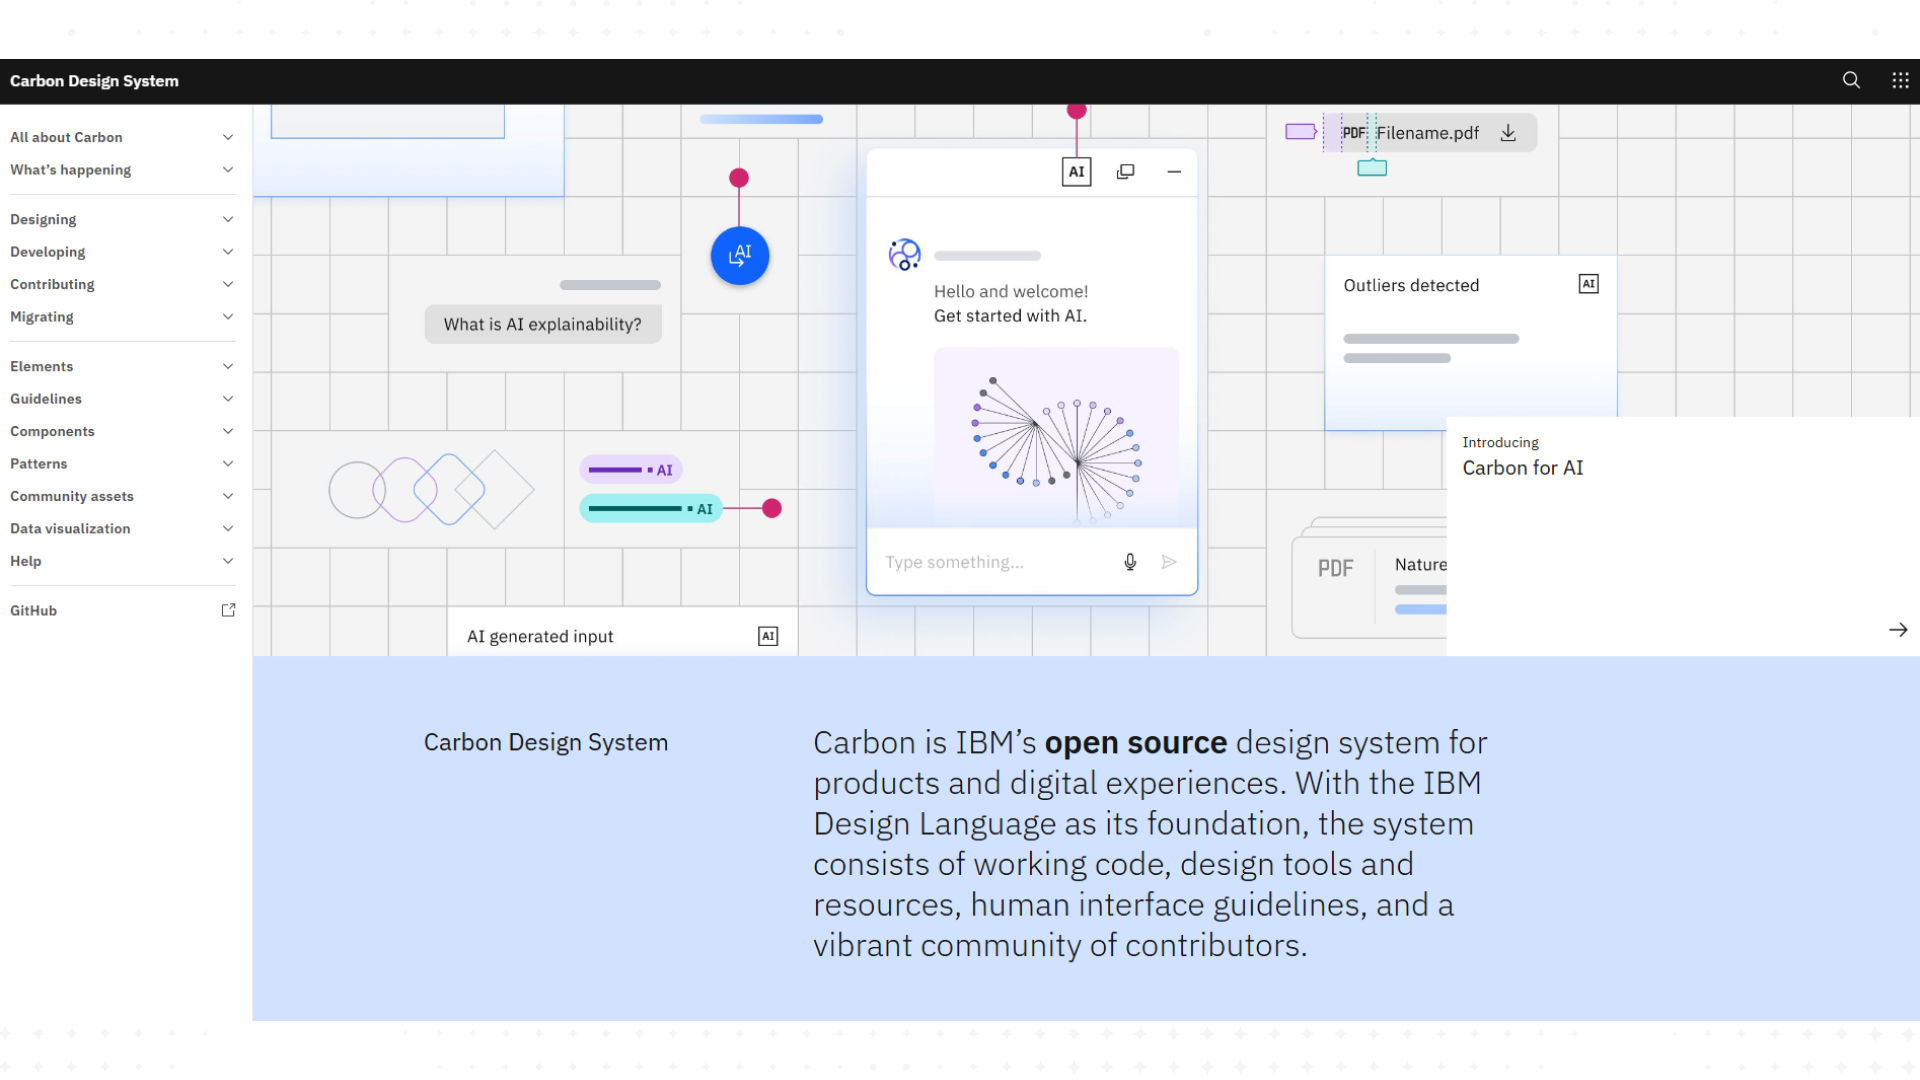The width and height of the screenshot is (1920, 1080).
Task: Click the bold open source text
Action: point(1135,743)
